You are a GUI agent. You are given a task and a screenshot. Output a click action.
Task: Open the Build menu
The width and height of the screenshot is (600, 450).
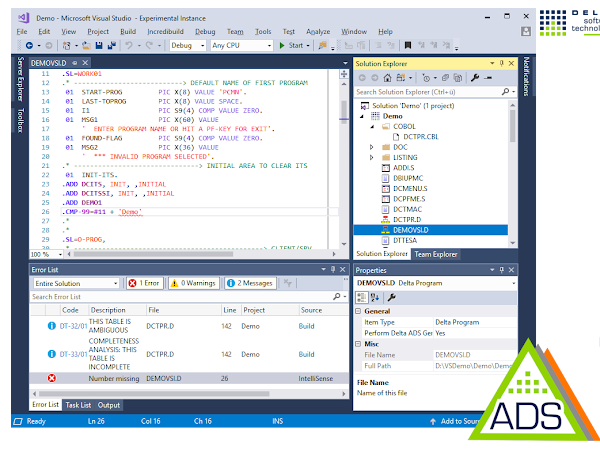pyautogui.click(x=128, y=32)
